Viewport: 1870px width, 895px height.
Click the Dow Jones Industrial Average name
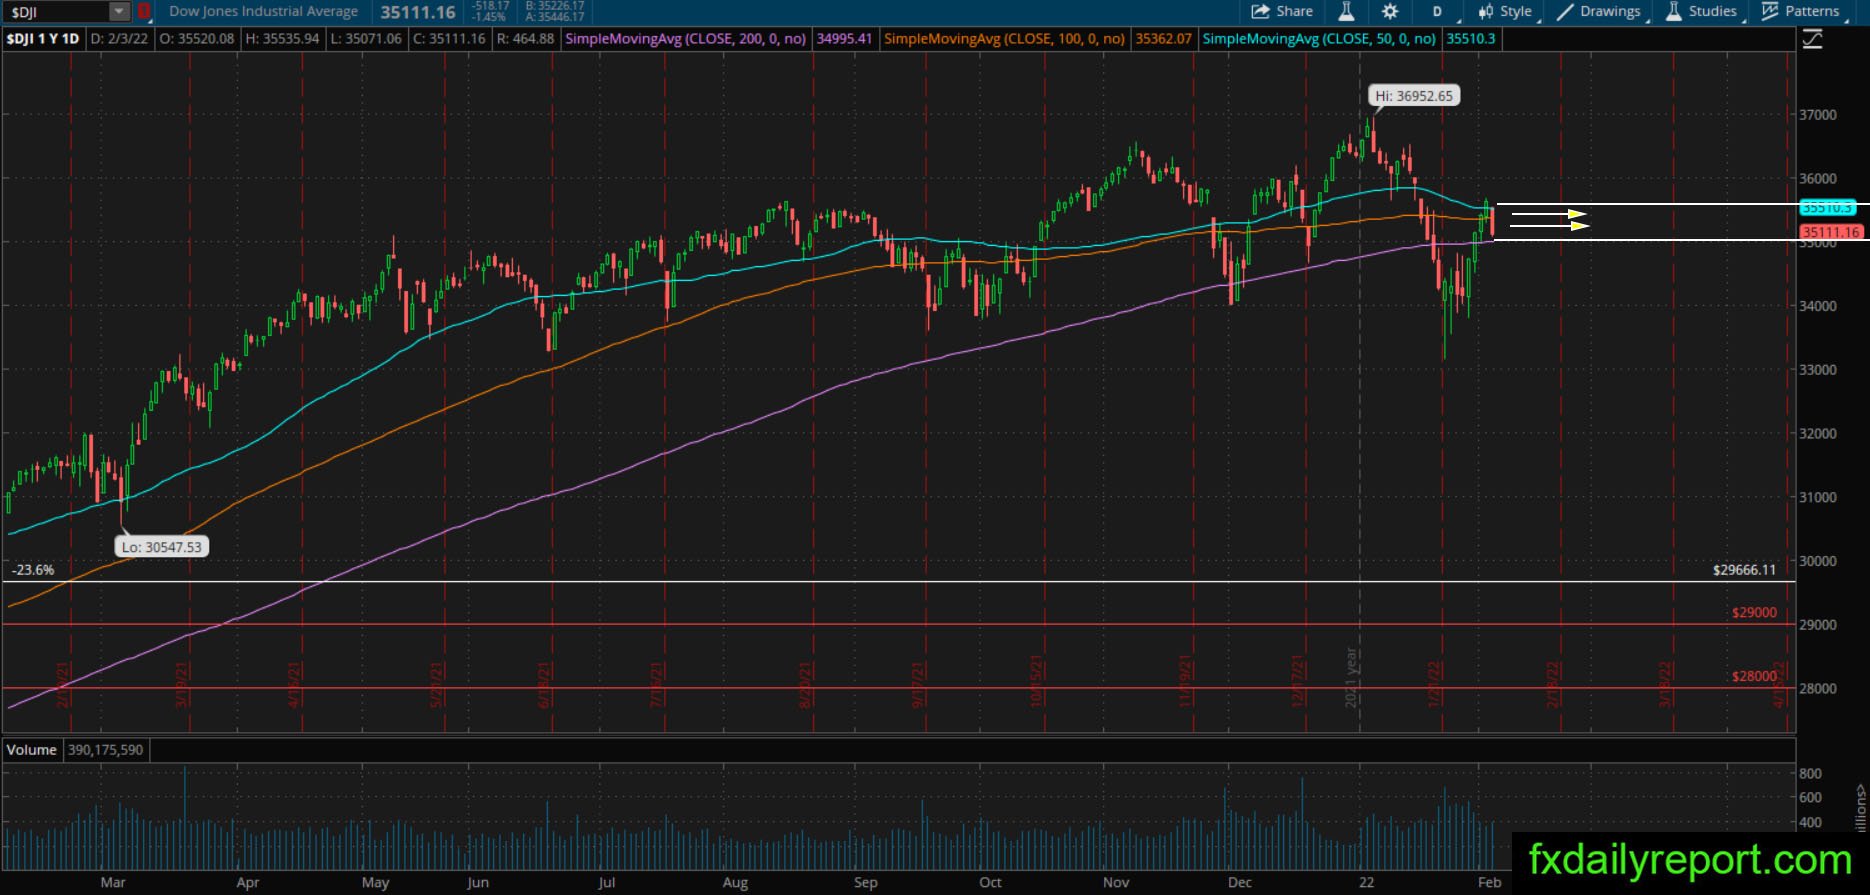click(x=264, y=12)
